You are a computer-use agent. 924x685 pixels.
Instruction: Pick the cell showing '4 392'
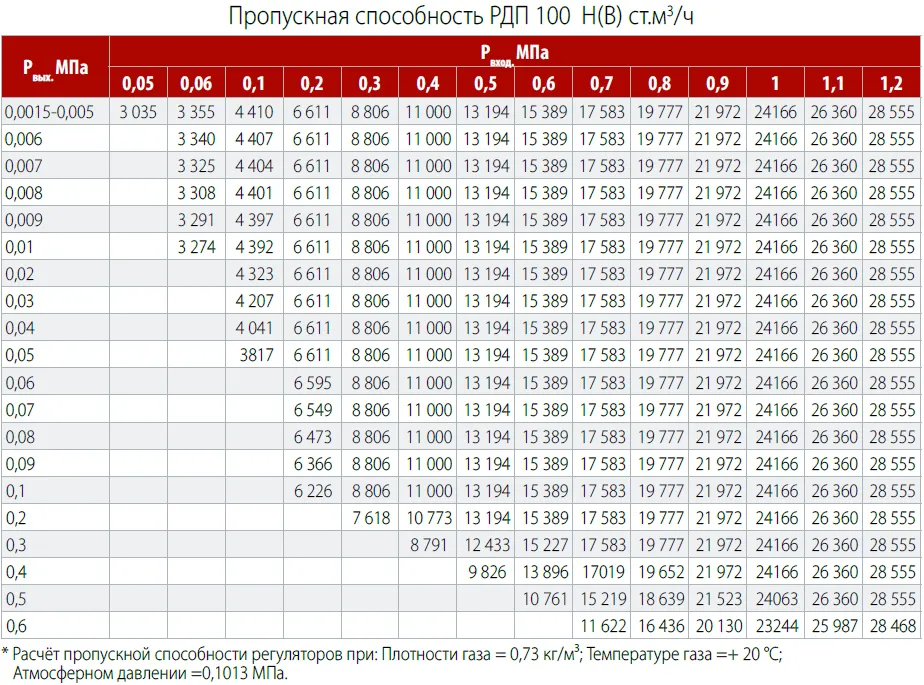click(x=254, y=247)
